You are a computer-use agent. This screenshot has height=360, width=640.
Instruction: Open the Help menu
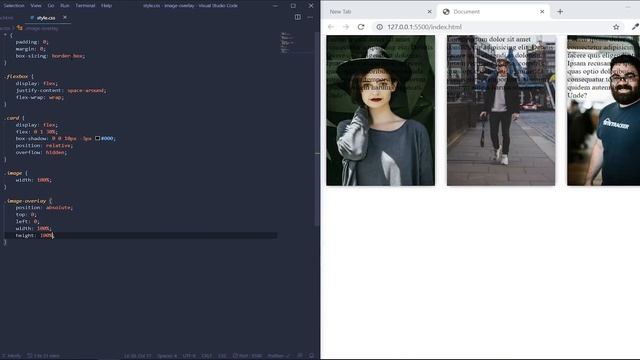click(106, 6)
